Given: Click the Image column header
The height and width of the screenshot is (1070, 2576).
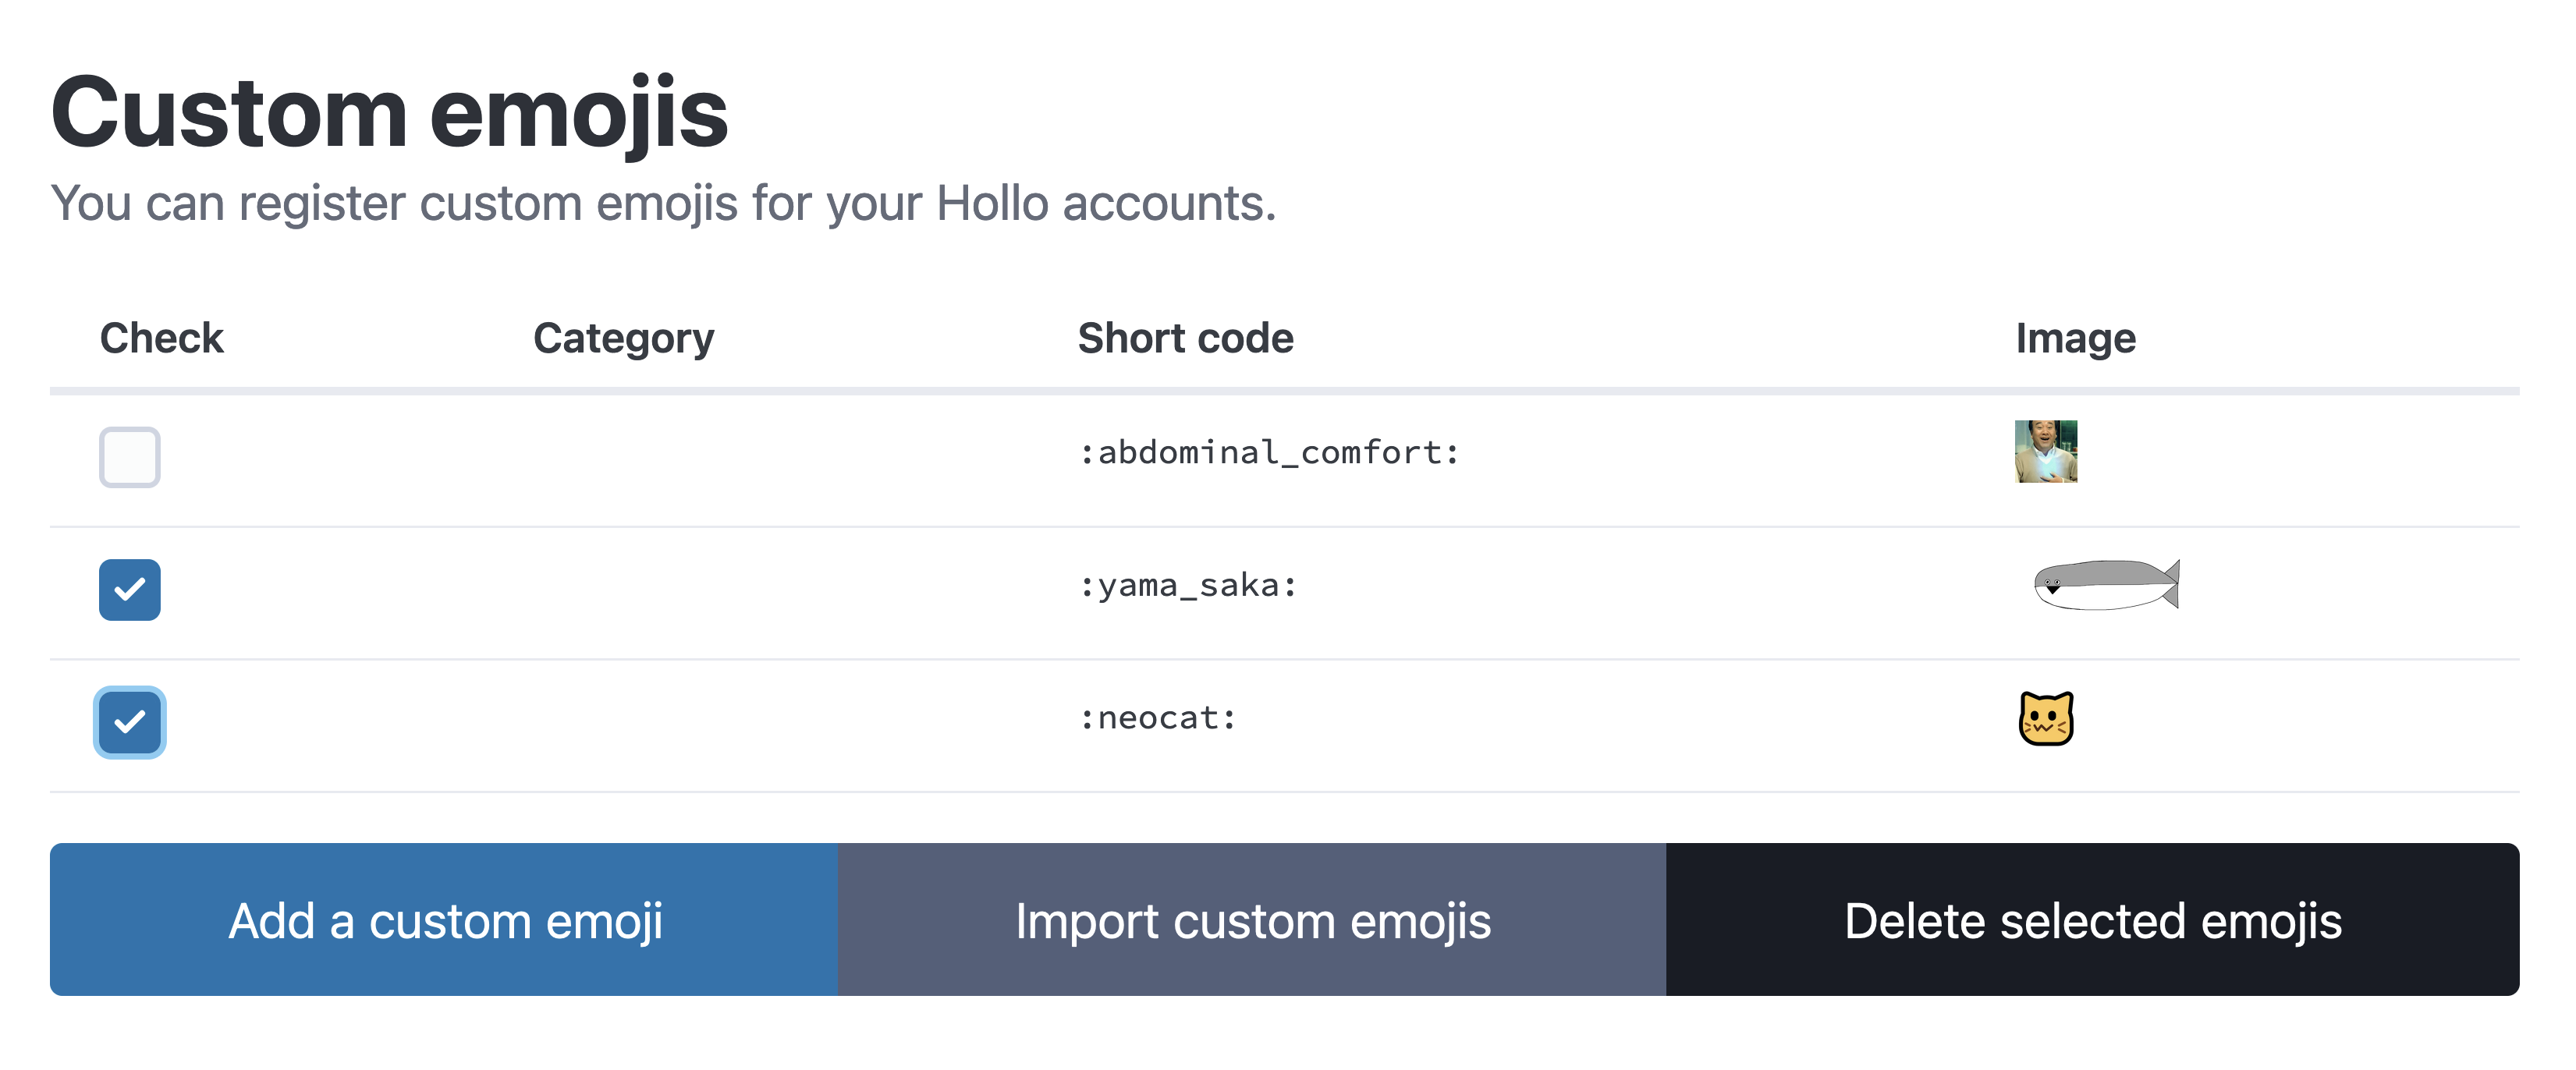Looking at the screenshot, I should point(2075,338).
